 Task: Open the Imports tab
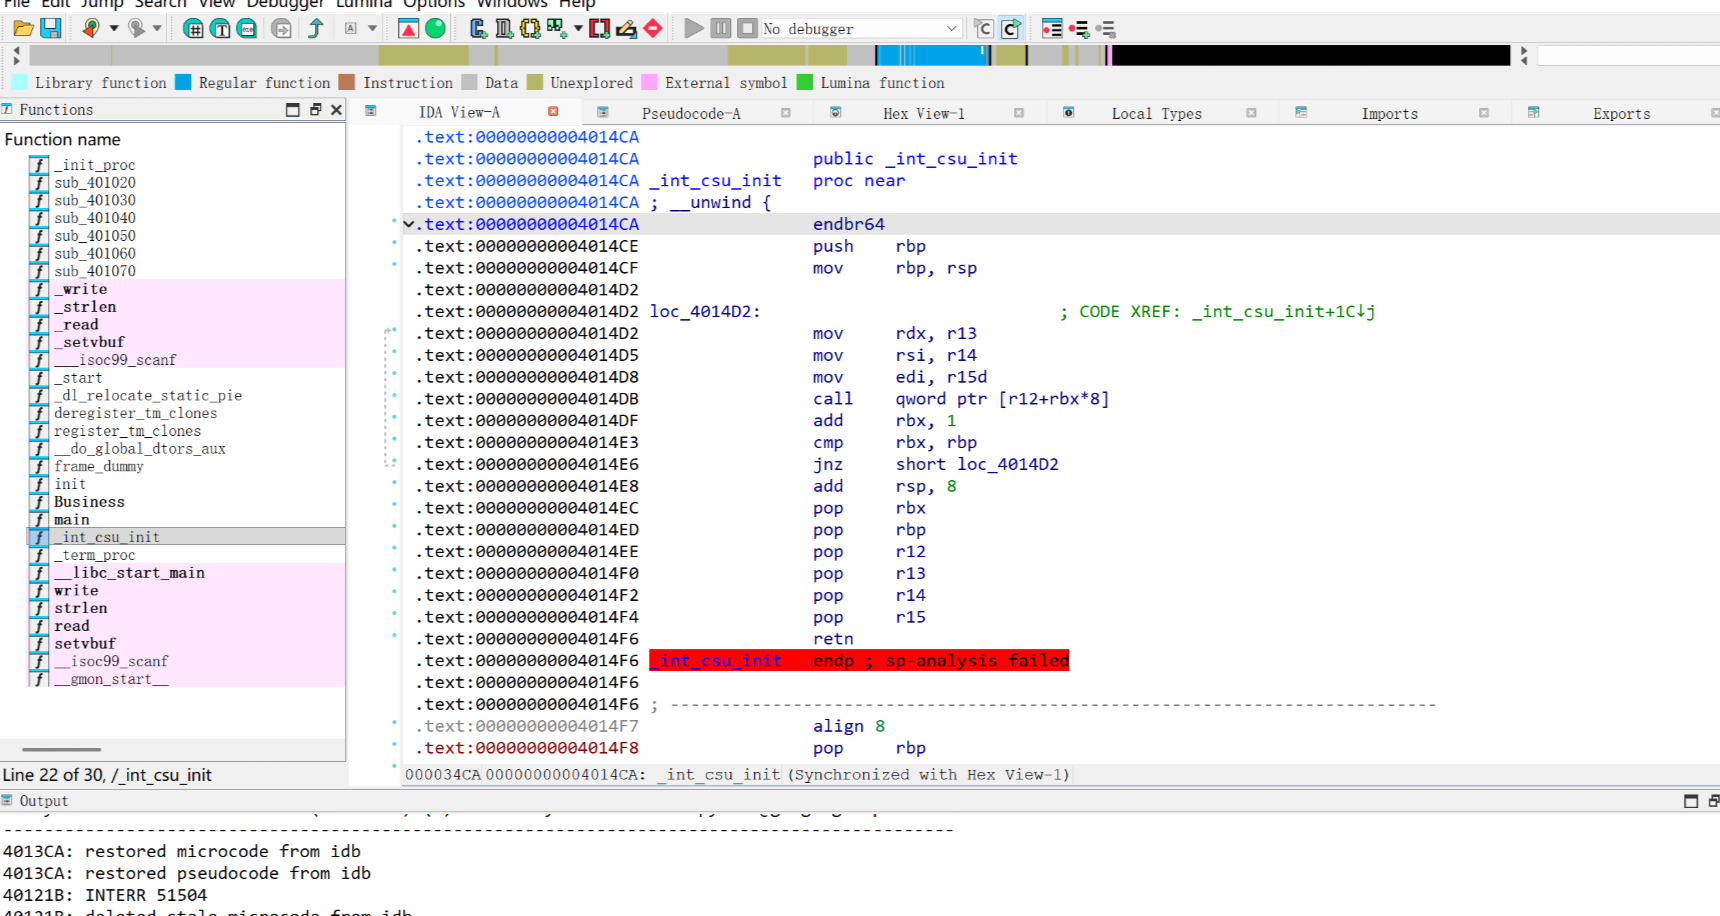click(x=1389, y=114)
